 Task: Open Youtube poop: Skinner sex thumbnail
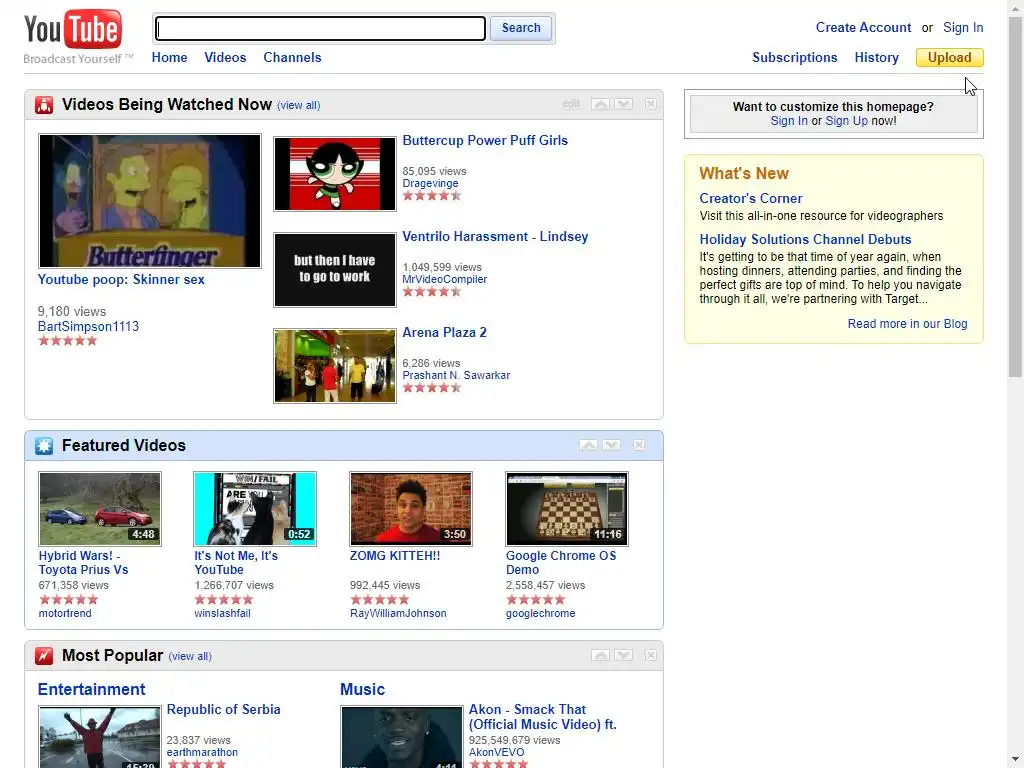pyautogui.click(x=150, y=201)
